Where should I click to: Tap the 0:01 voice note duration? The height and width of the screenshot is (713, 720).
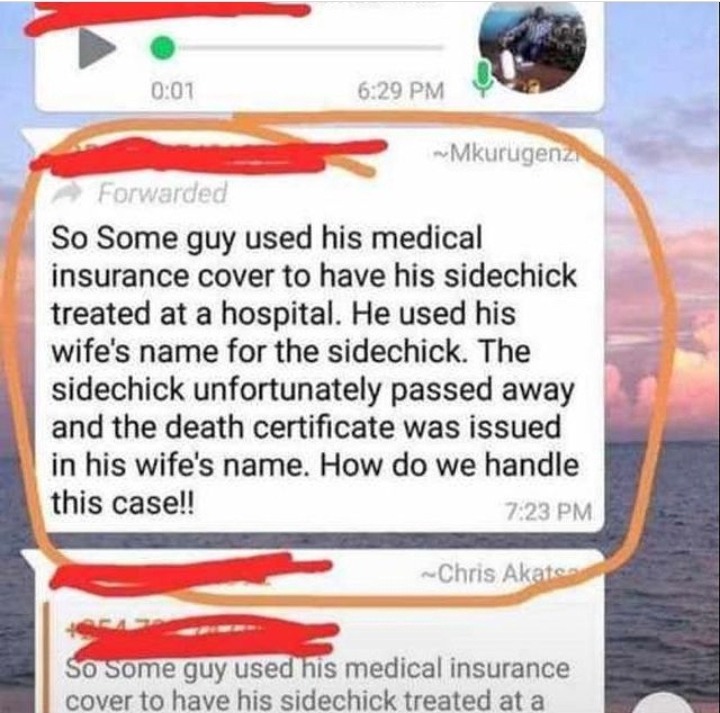(x=172, y=90)
